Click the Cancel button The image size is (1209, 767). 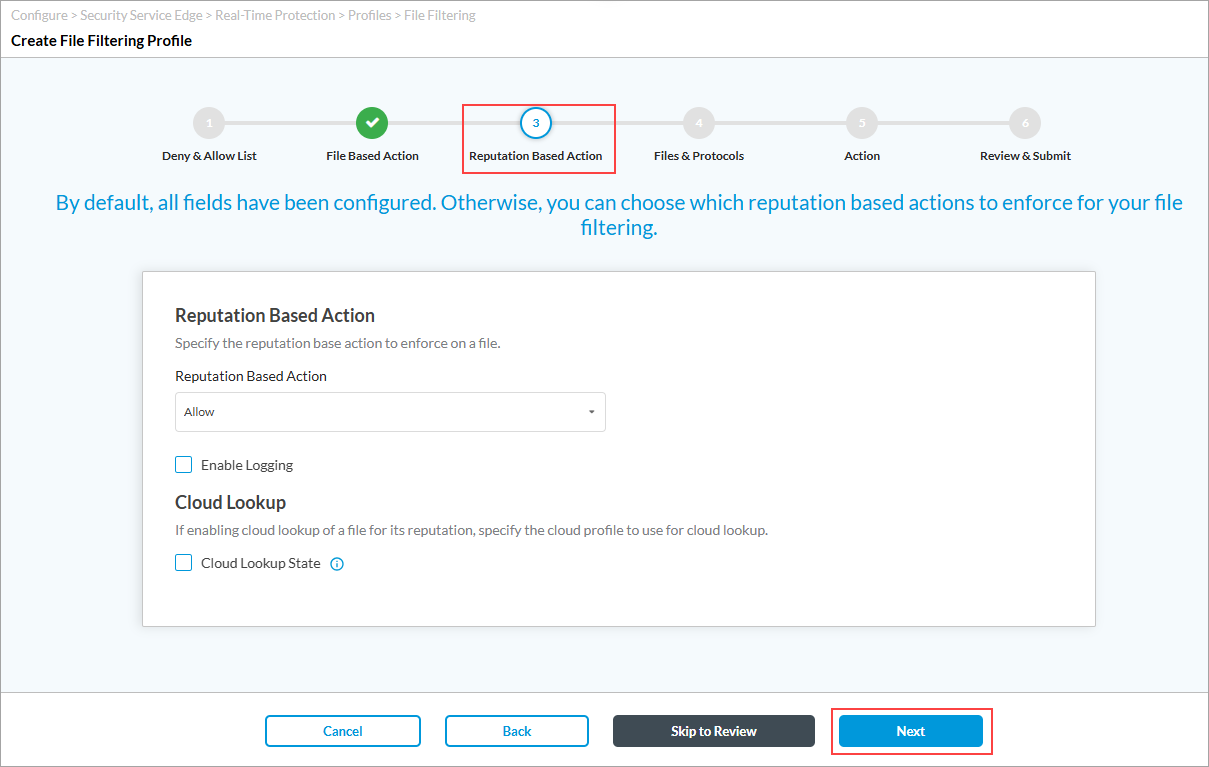tap(343, 731)
